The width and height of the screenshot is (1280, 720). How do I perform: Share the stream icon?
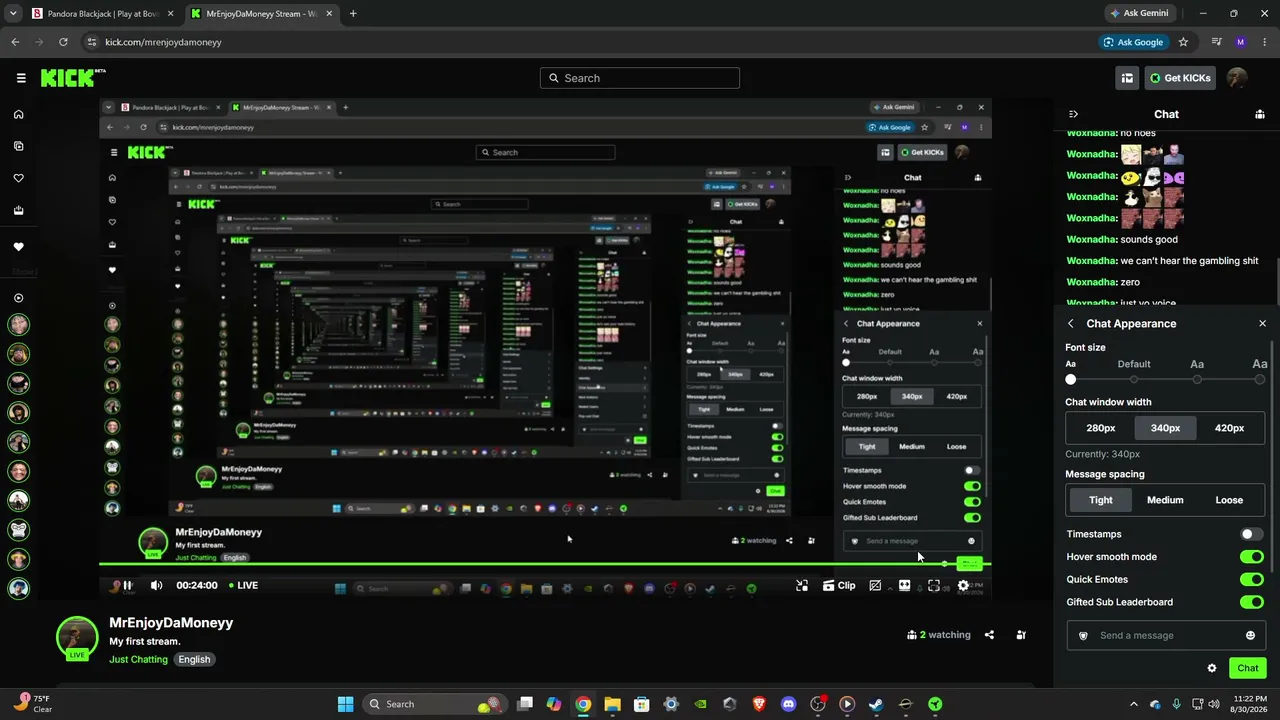(x=989, y=635)
